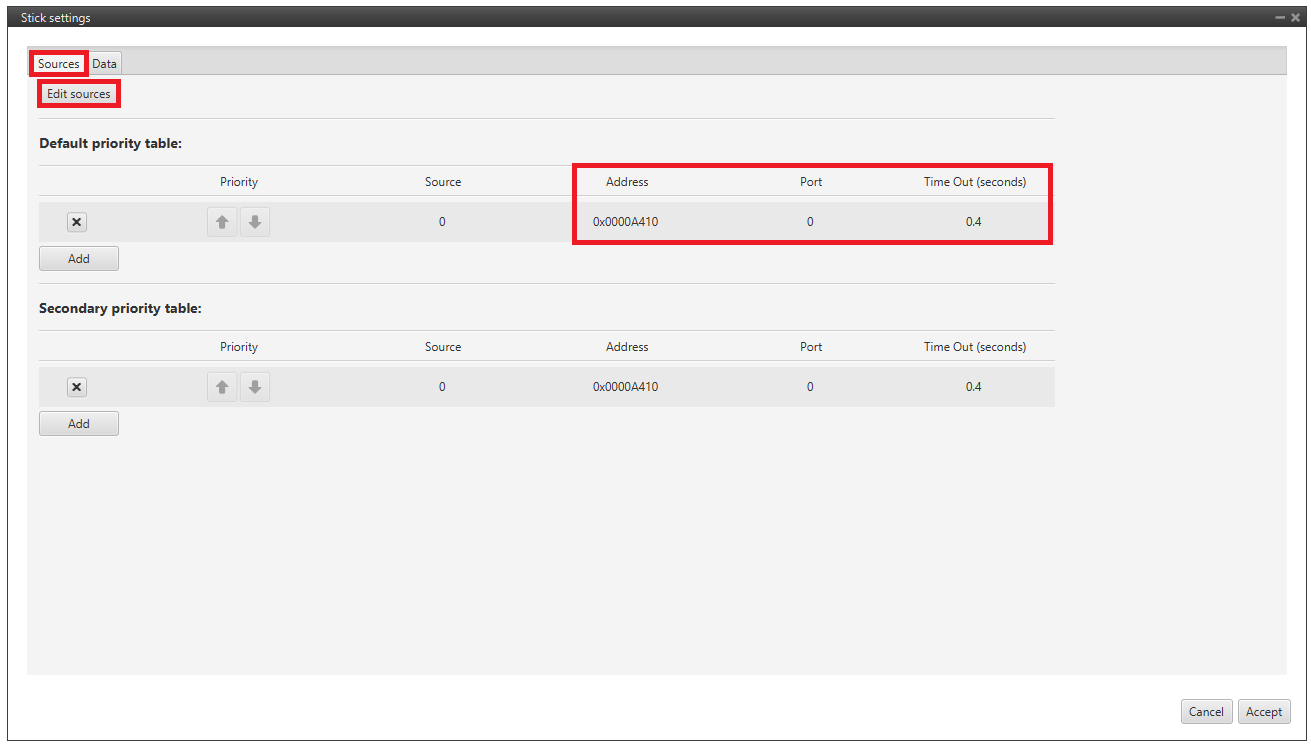Move default table source priority up

point(222,222)
